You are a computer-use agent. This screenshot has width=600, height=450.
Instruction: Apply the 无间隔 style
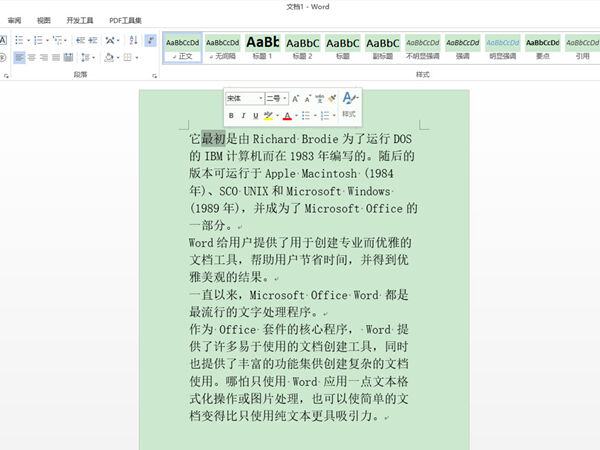click(222, 48)
